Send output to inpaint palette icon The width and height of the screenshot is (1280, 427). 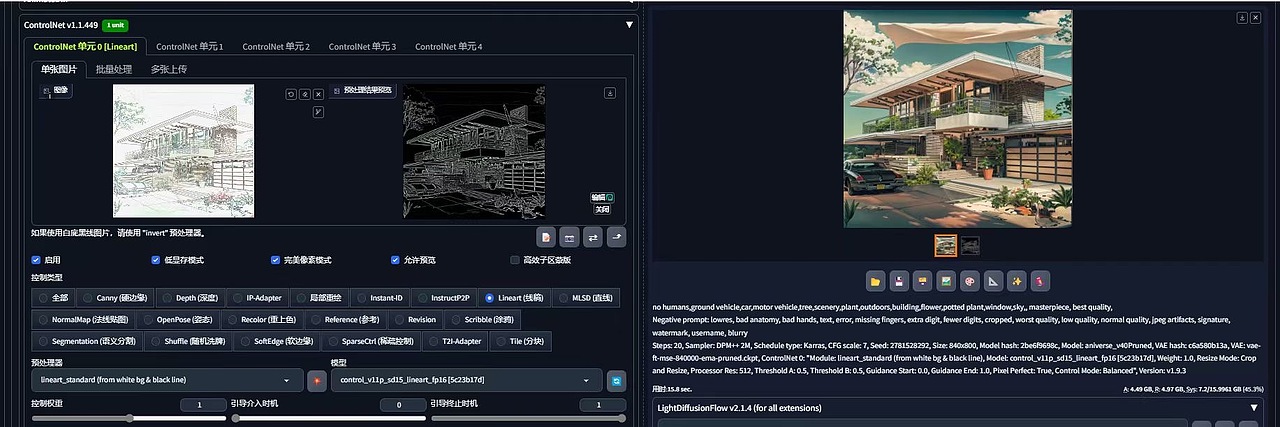(x=970, y=281)
